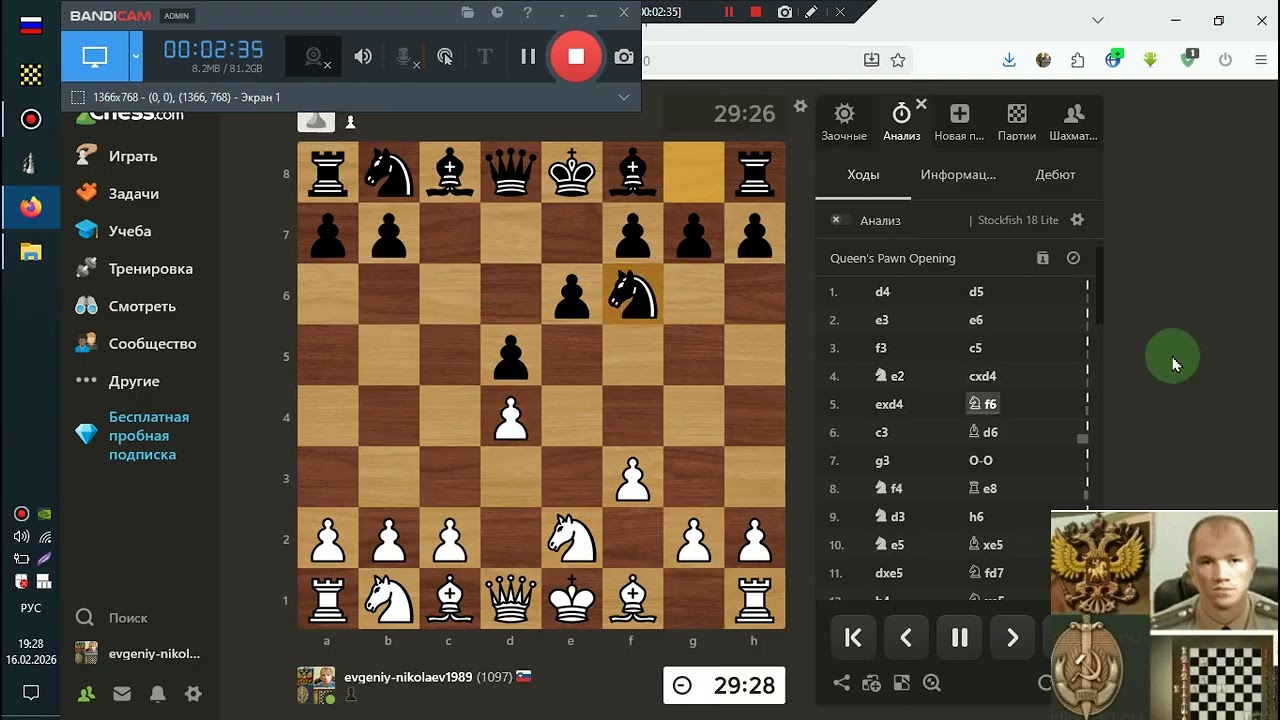This screenshot has width=1280, height=720.
Task: Toggle Bandicam speaker sound
Action: pyautogui.click(x=363, y=57)
